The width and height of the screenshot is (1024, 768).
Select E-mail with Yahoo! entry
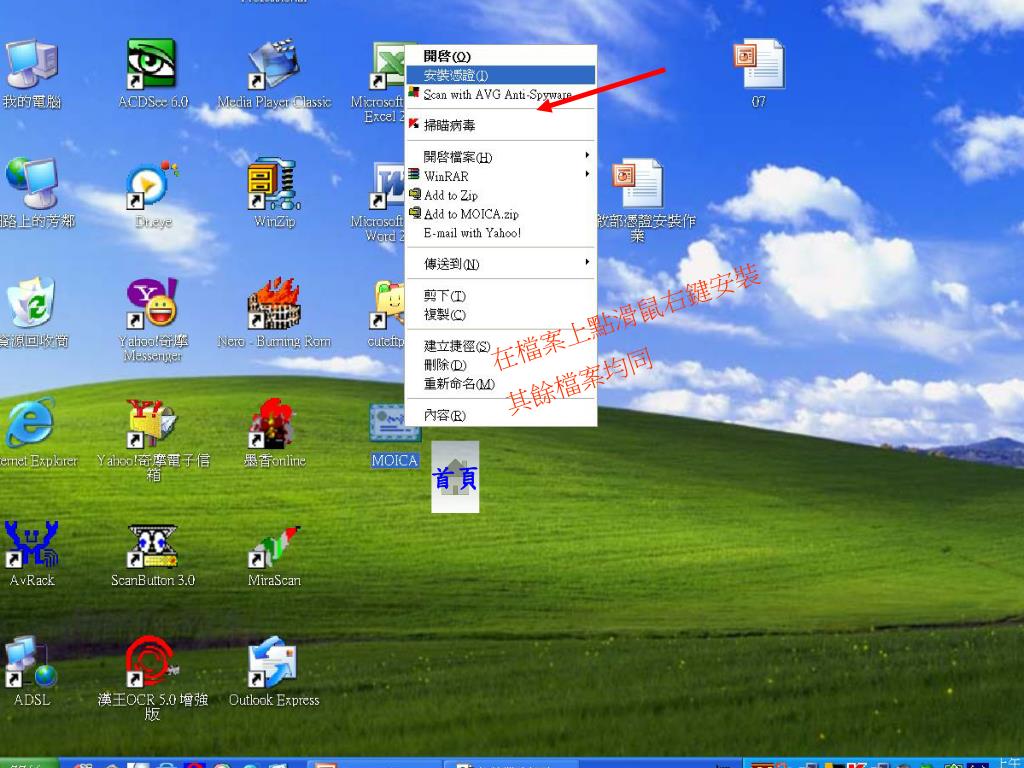click(x=500, y=232)
